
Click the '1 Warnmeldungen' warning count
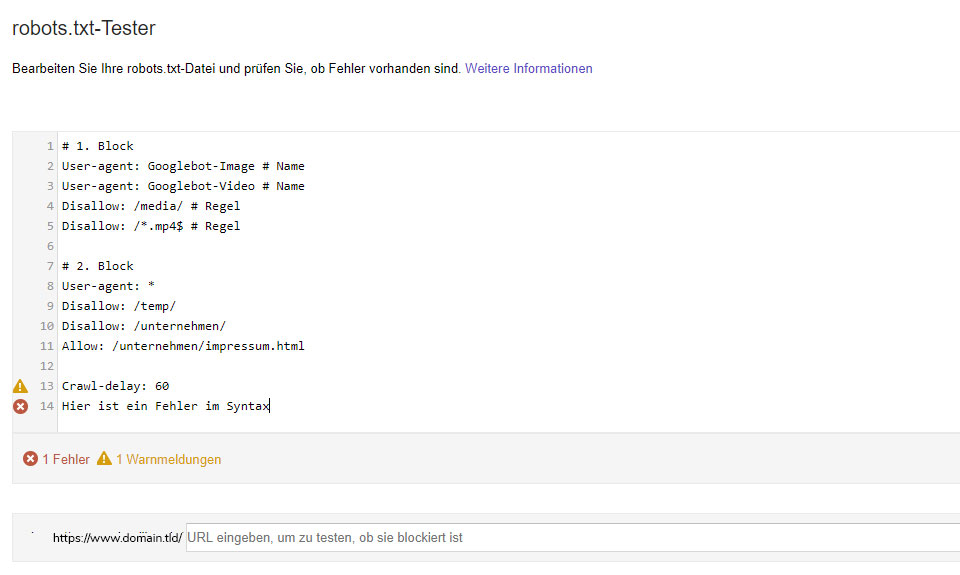pos(168,459)
